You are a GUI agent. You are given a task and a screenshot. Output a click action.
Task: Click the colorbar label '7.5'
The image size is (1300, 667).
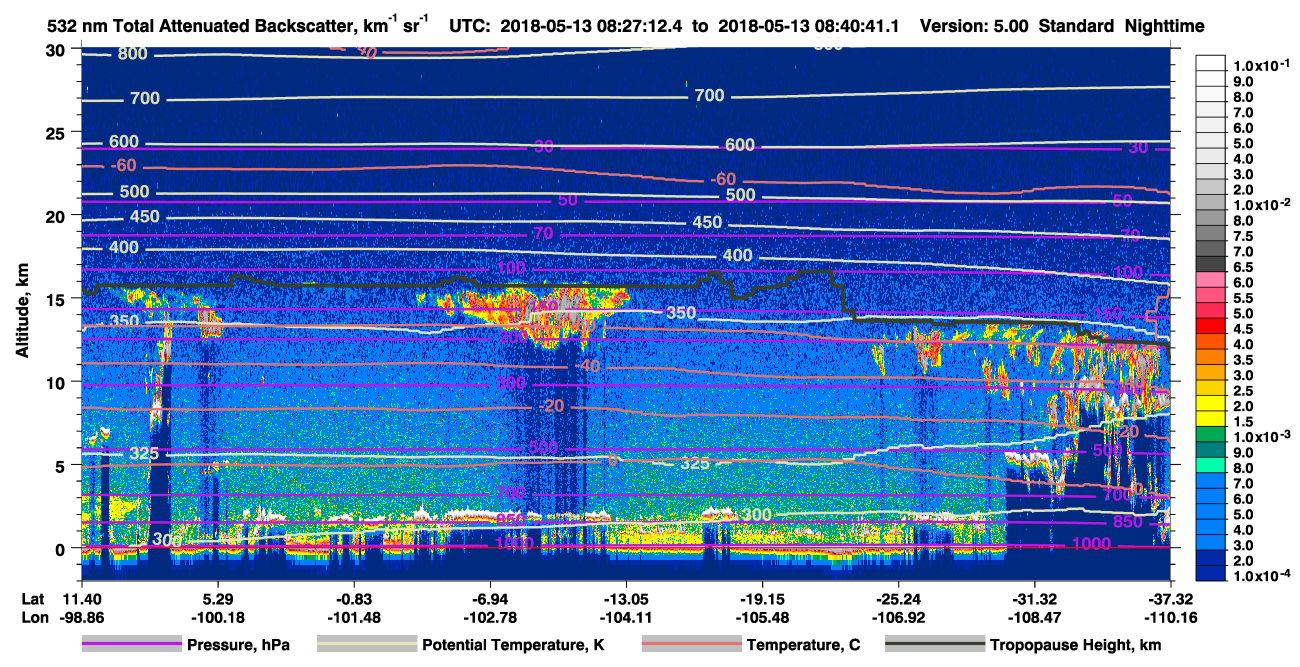coord(1245,236)
